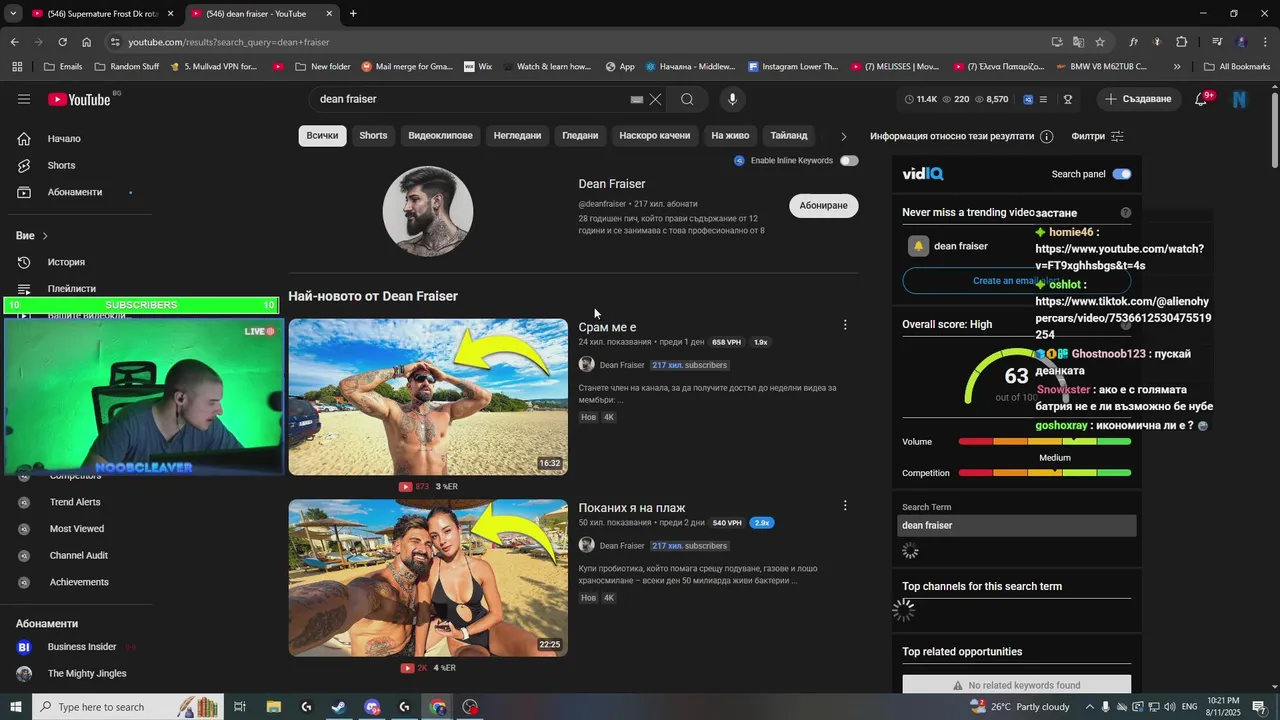Toggle vidIQ Search panel switch

[1122, 174]
